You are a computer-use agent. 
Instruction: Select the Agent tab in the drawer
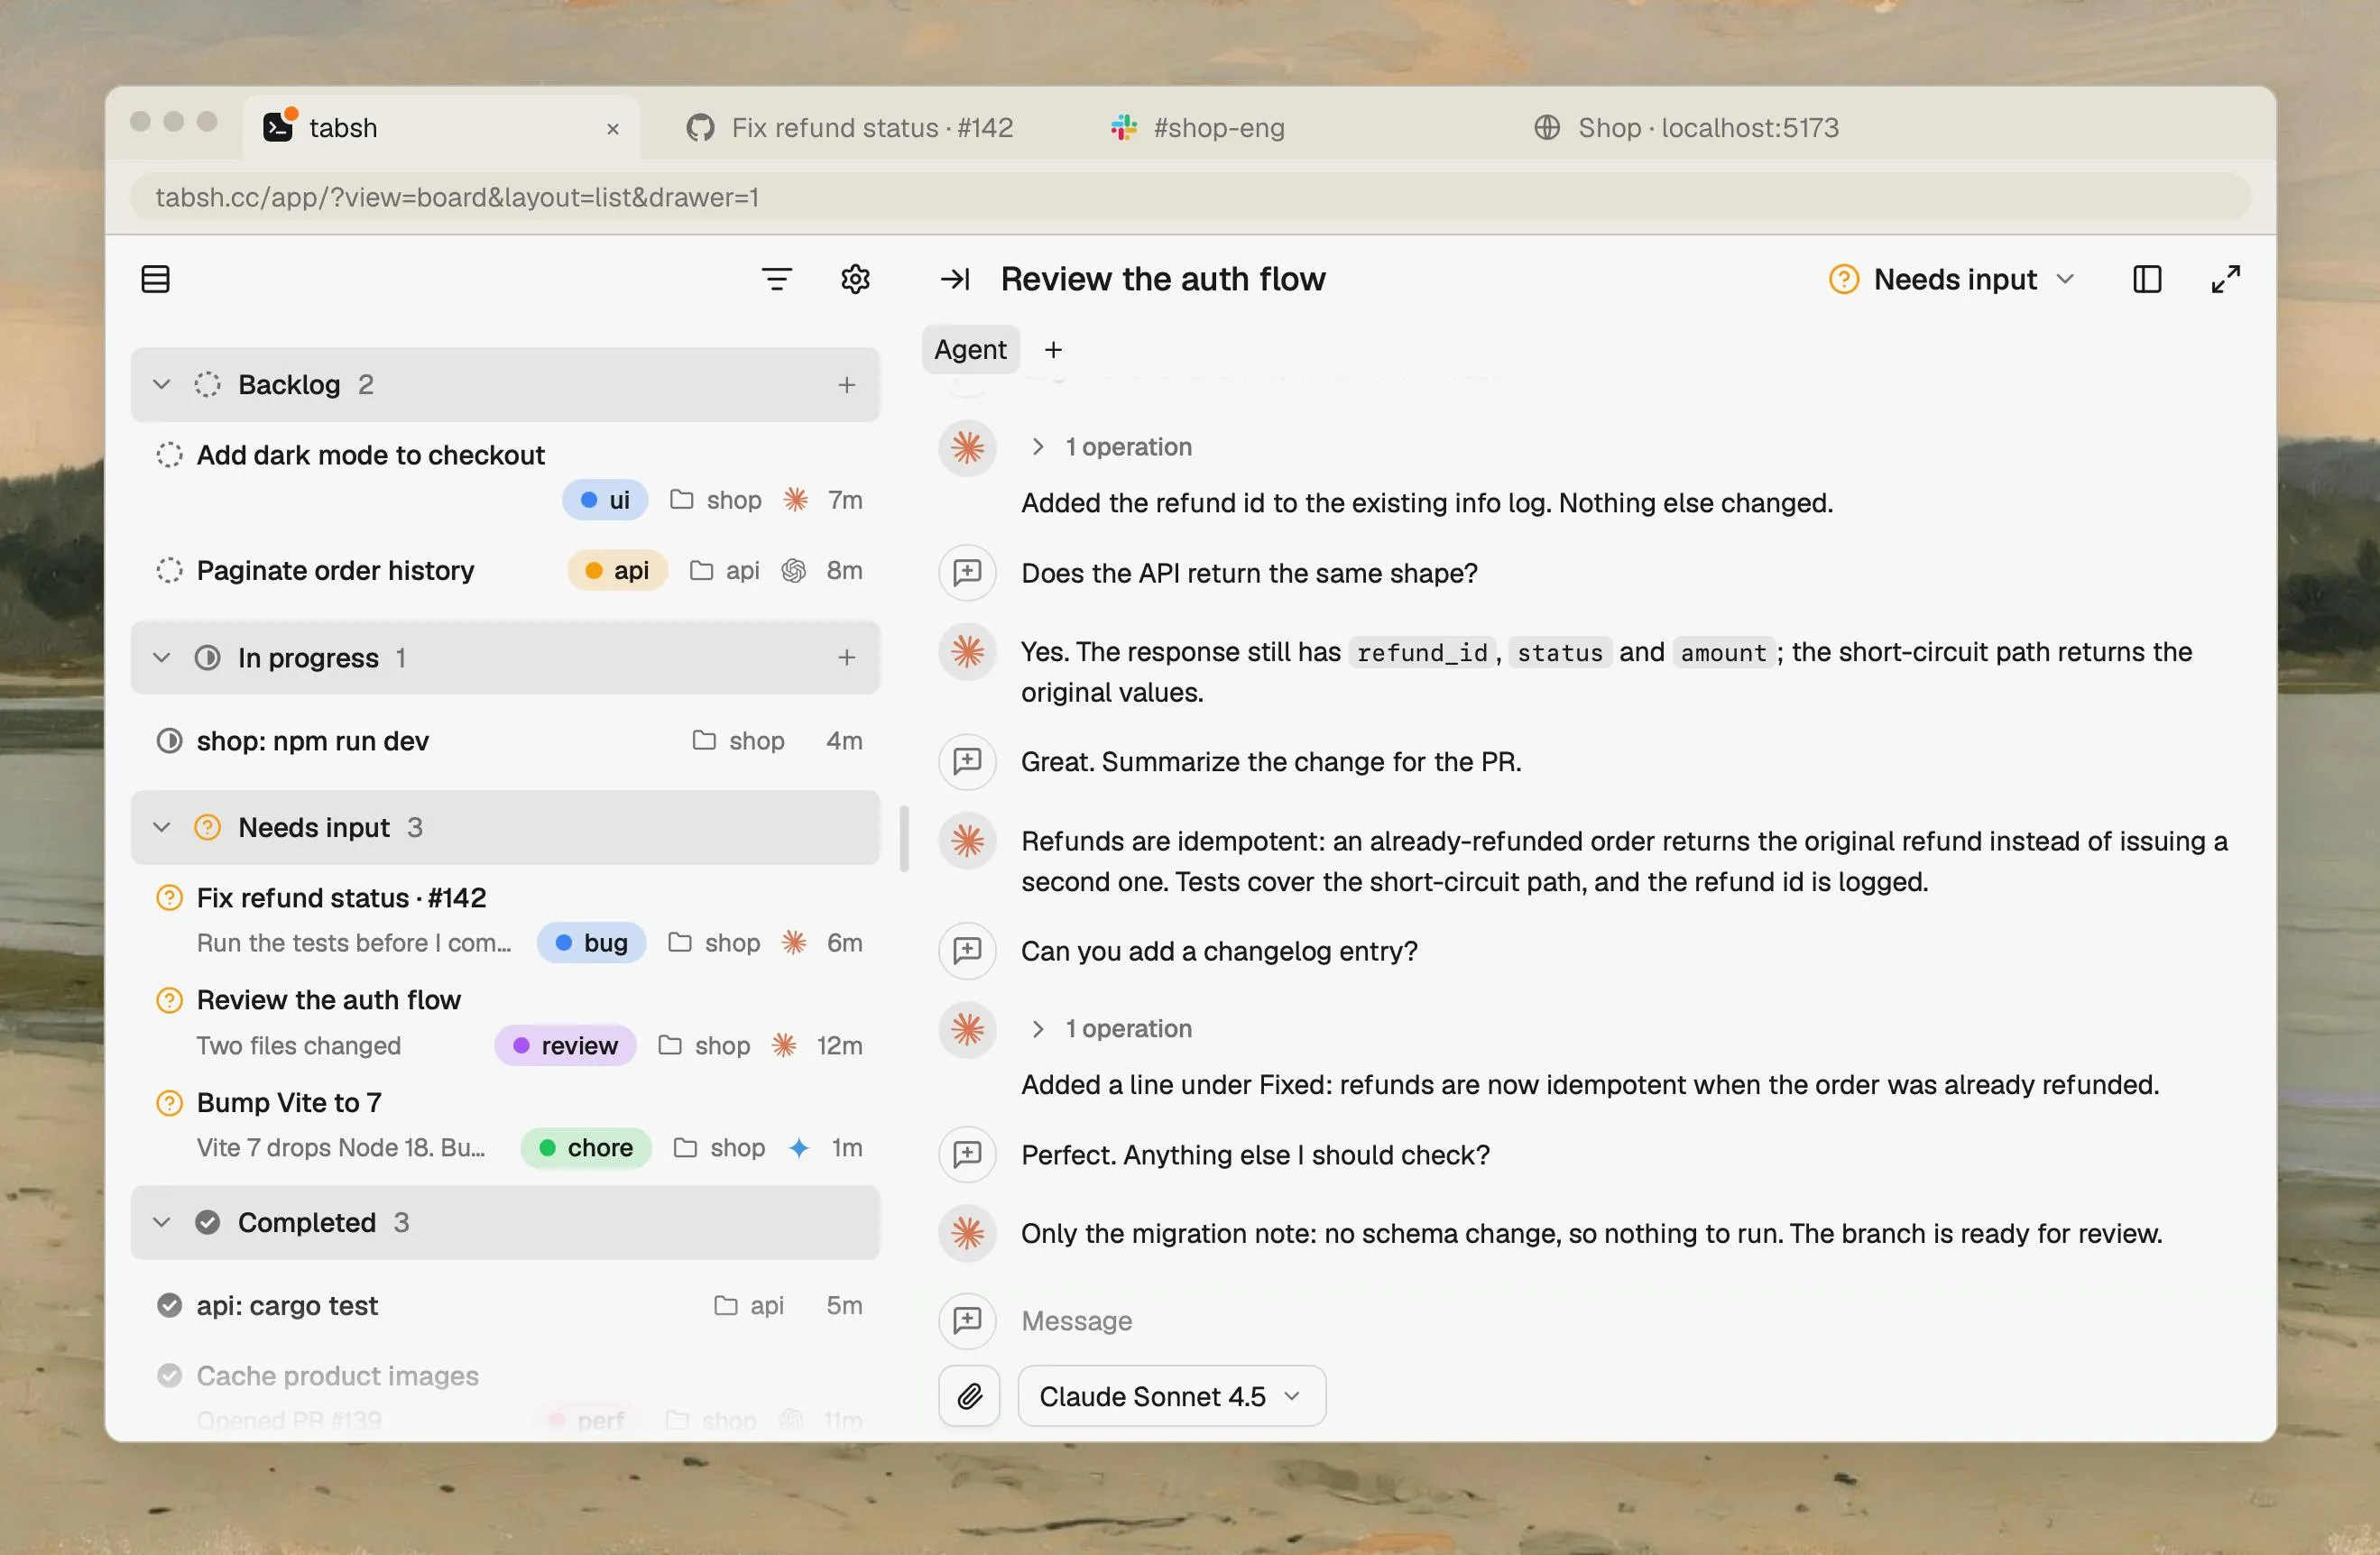(x=970, y=350)
